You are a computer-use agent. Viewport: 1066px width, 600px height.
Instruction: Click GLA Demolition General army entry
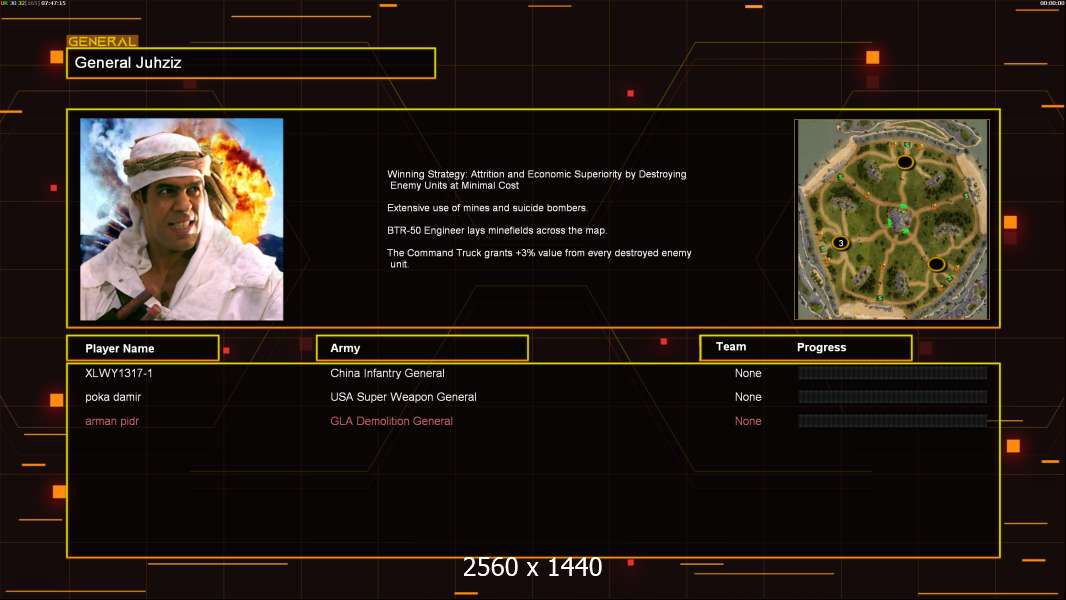pyautogui.click(x=392, y=421)
